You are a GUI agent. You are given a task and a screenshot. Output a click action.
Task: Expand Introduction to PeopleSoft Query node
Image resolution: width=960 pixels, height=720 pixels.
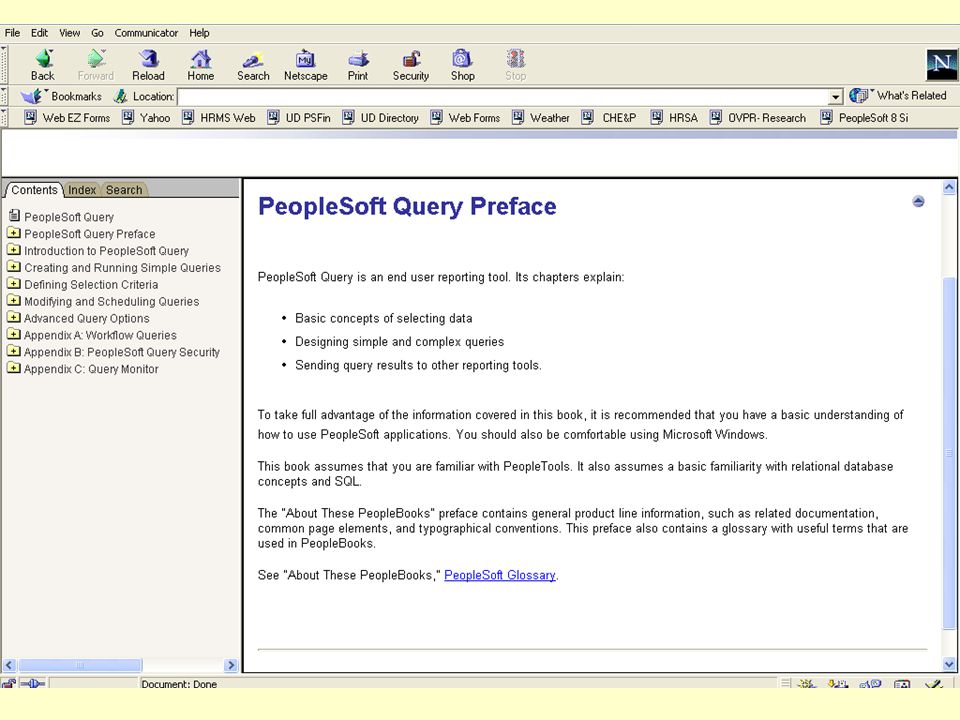(x=13, y=250)
